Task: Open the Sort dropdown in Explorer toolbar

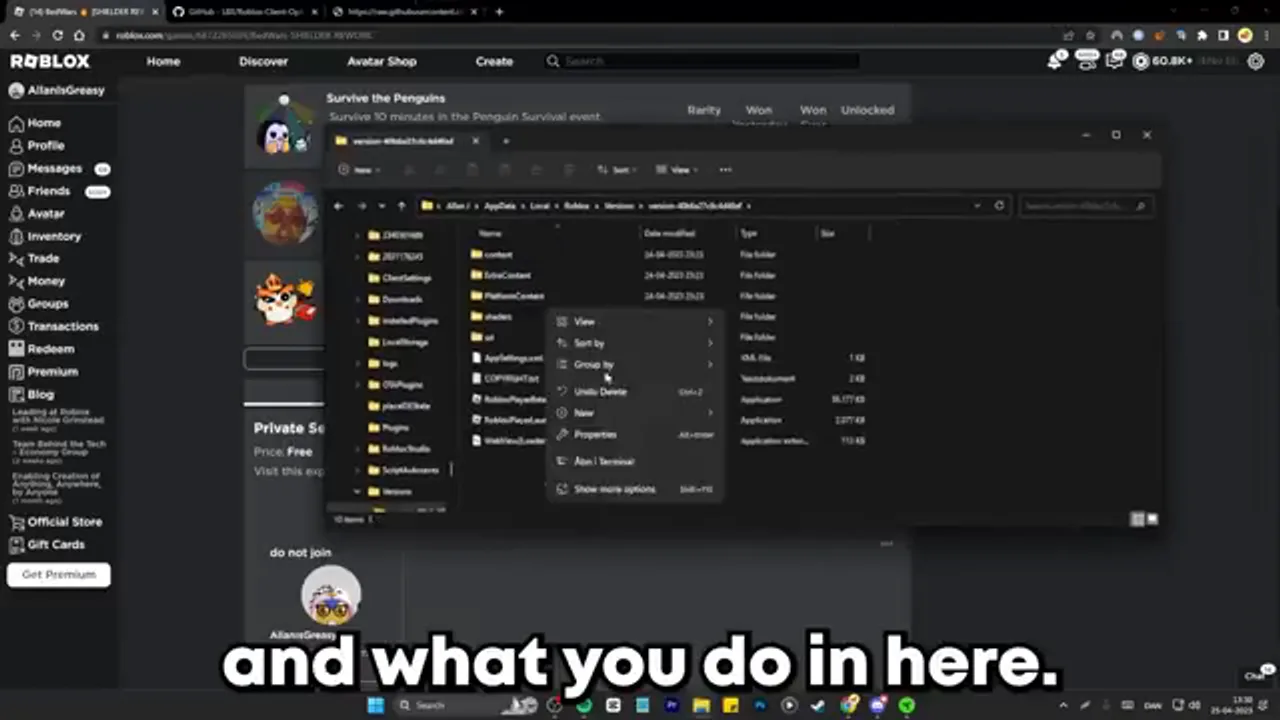Action: click(x=616, y=170)
